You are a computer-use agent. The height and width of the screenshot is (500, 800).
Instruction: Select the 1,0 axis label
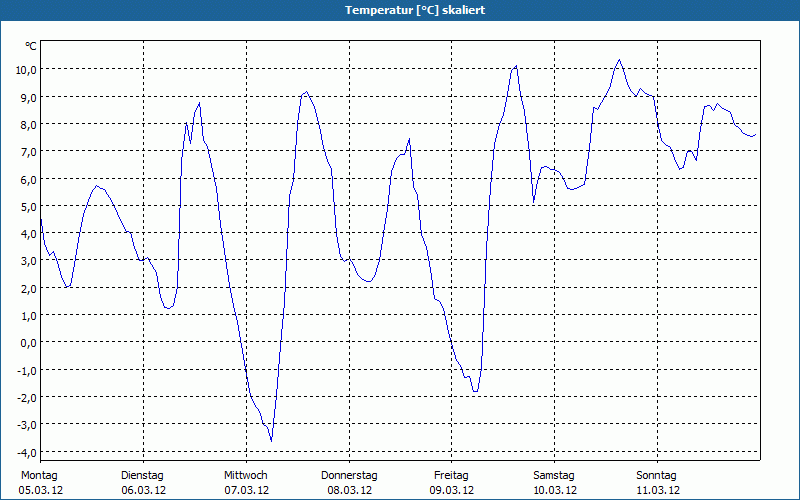point(29,316)
